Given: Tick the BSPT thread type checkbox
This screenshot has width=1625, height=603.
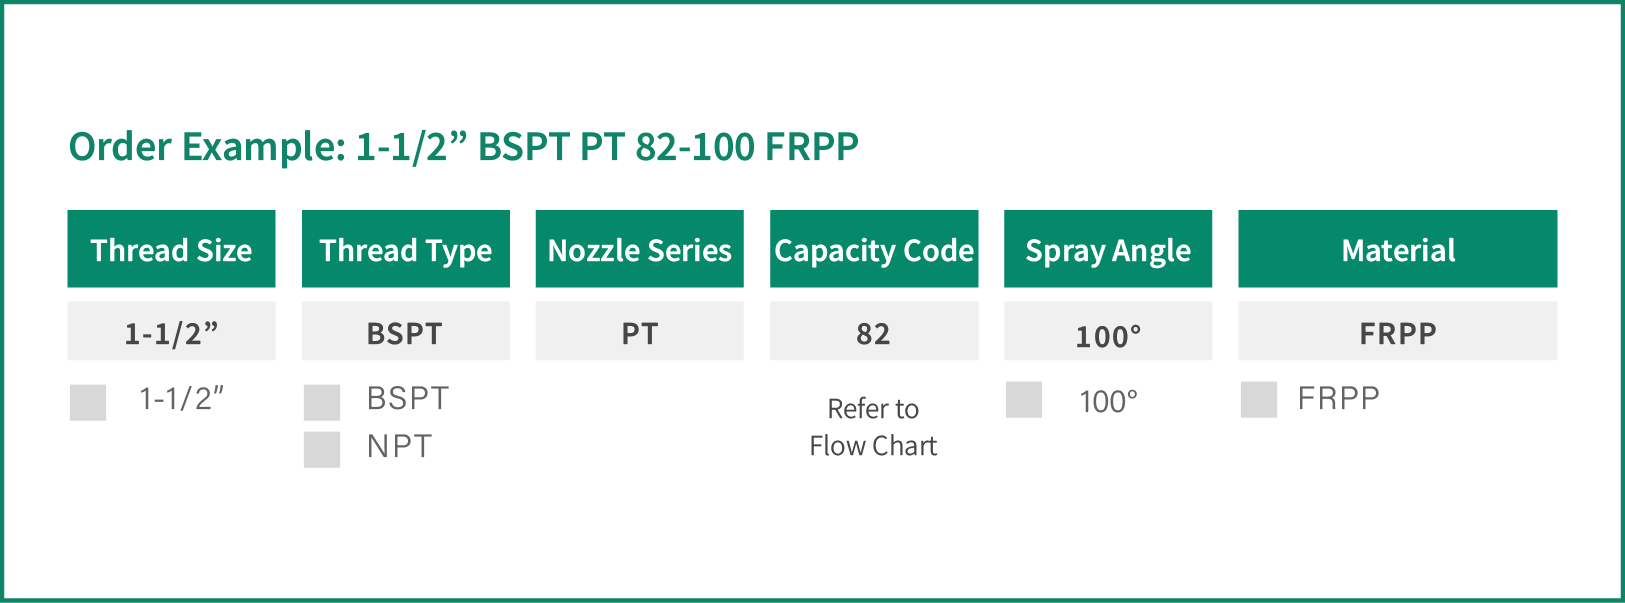Looking at the screenshot, I should point(322,402).
